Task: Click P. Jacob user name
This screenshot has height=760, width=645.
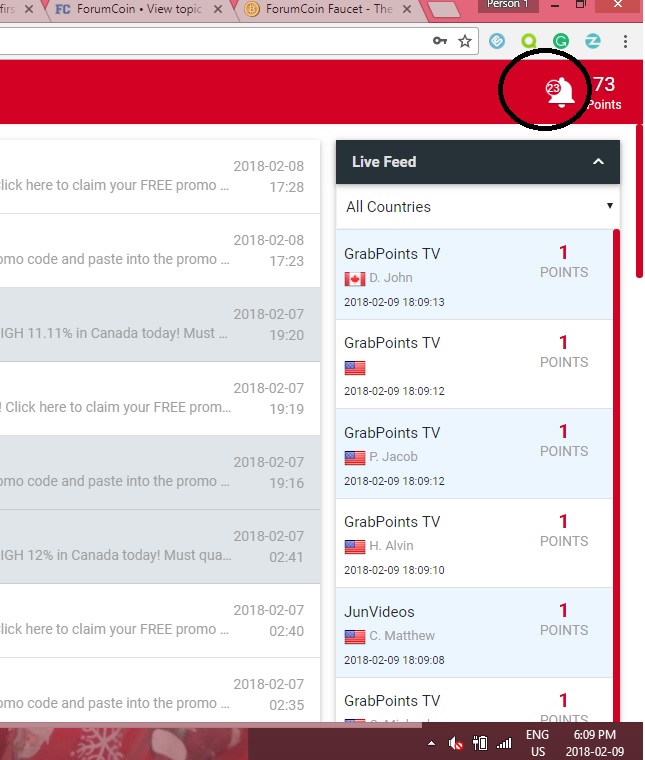Action: point(393,457)
